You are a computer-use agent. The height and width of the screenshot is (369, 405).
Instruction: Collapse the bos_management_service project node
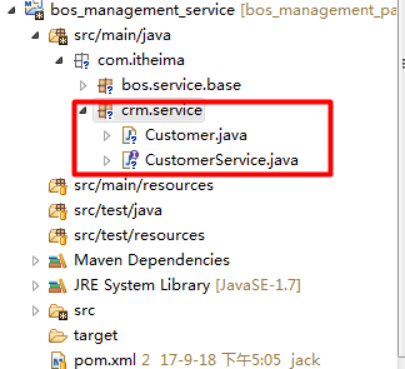tap(12, 11)
